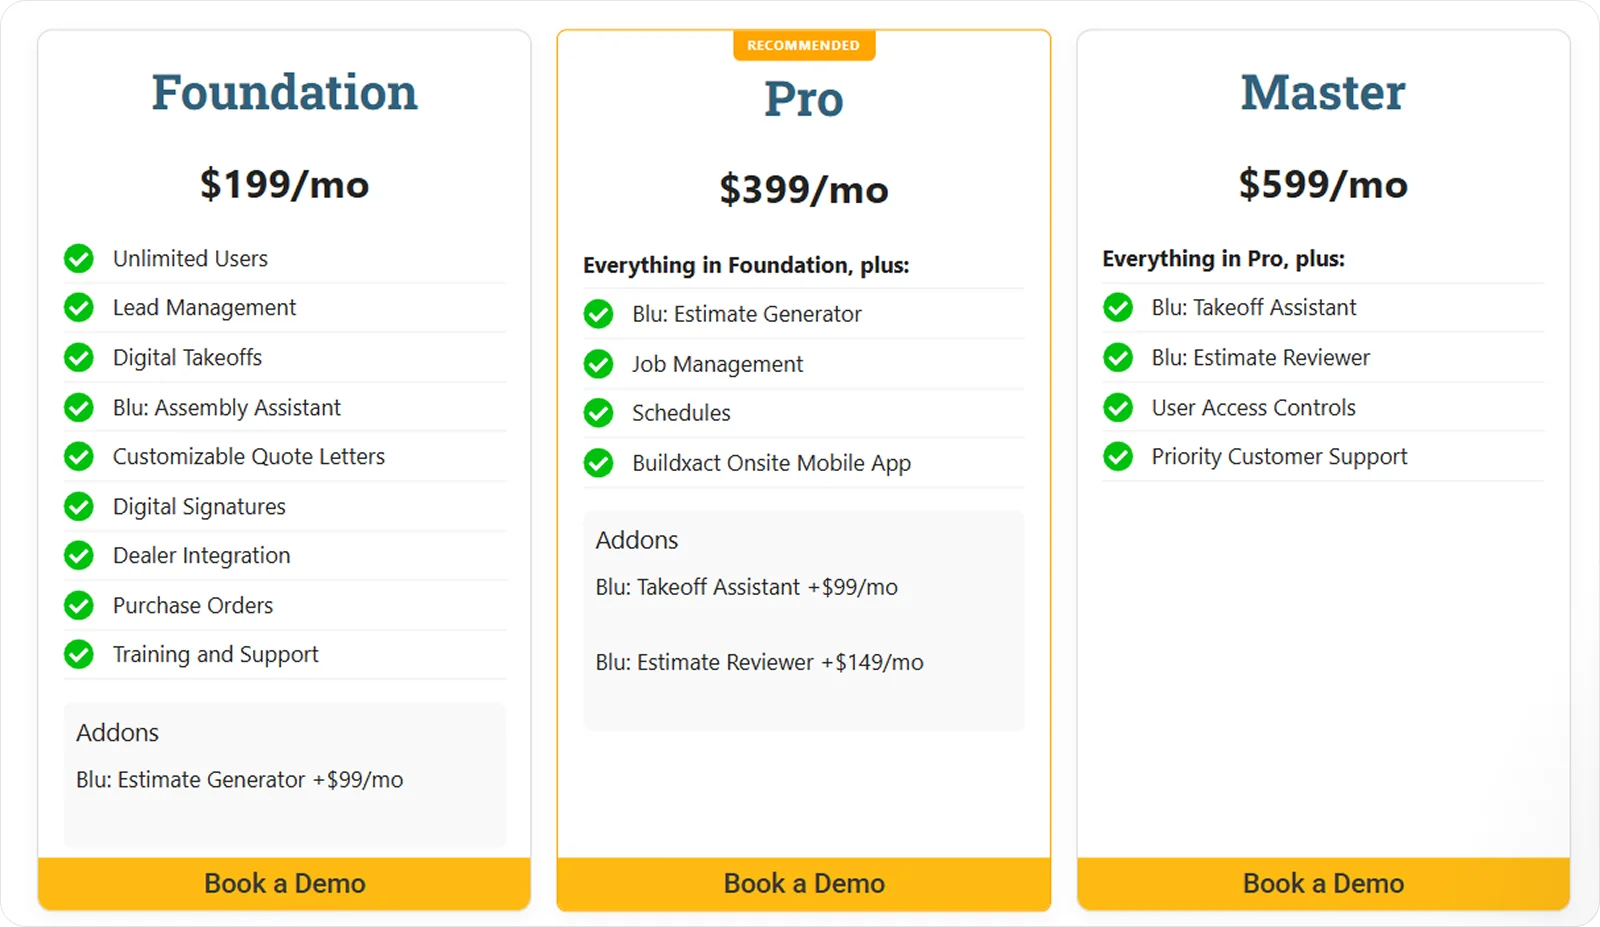1600x927 pixels.
Task: Click the check icon beside User Access Controls
Action: pos(1117,407)
